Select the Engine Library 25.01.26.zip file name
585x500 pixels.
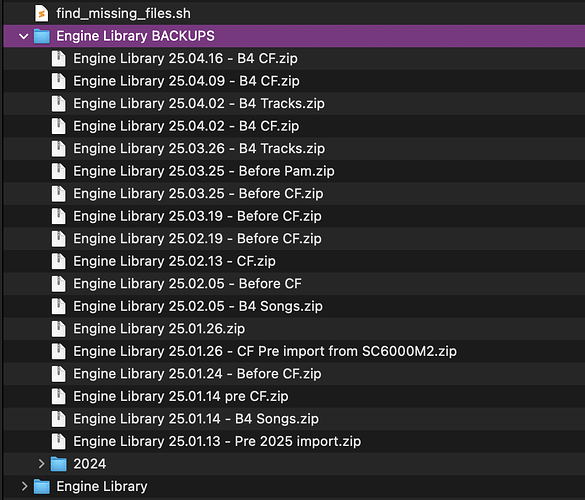click(159, 329)
